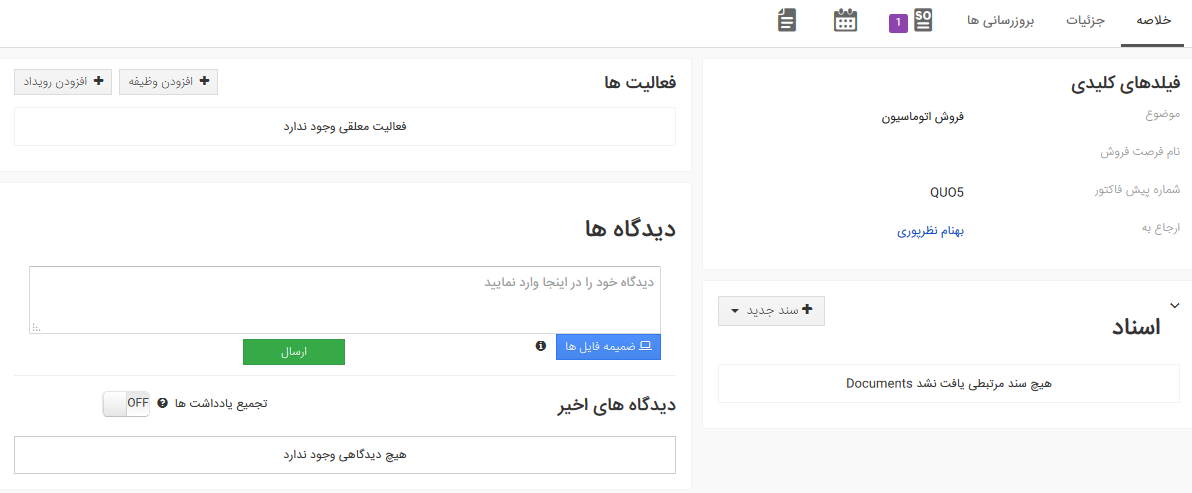
Task: Click the افزودن وظیفه button
Action: tap(169, 81)
